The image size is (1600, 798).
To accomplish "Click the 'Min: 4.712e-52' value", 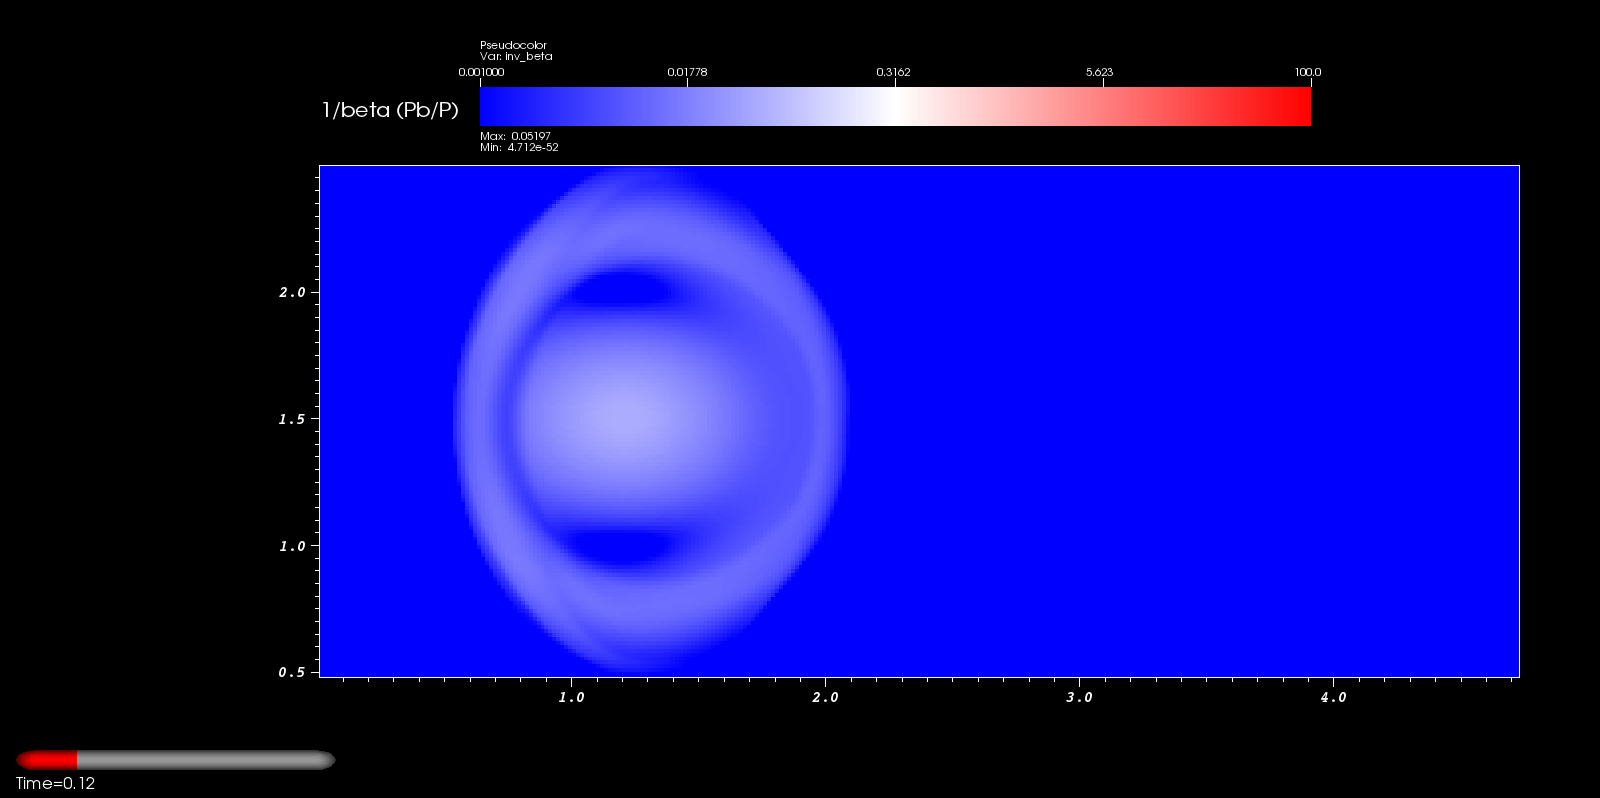I will point(519,147).
